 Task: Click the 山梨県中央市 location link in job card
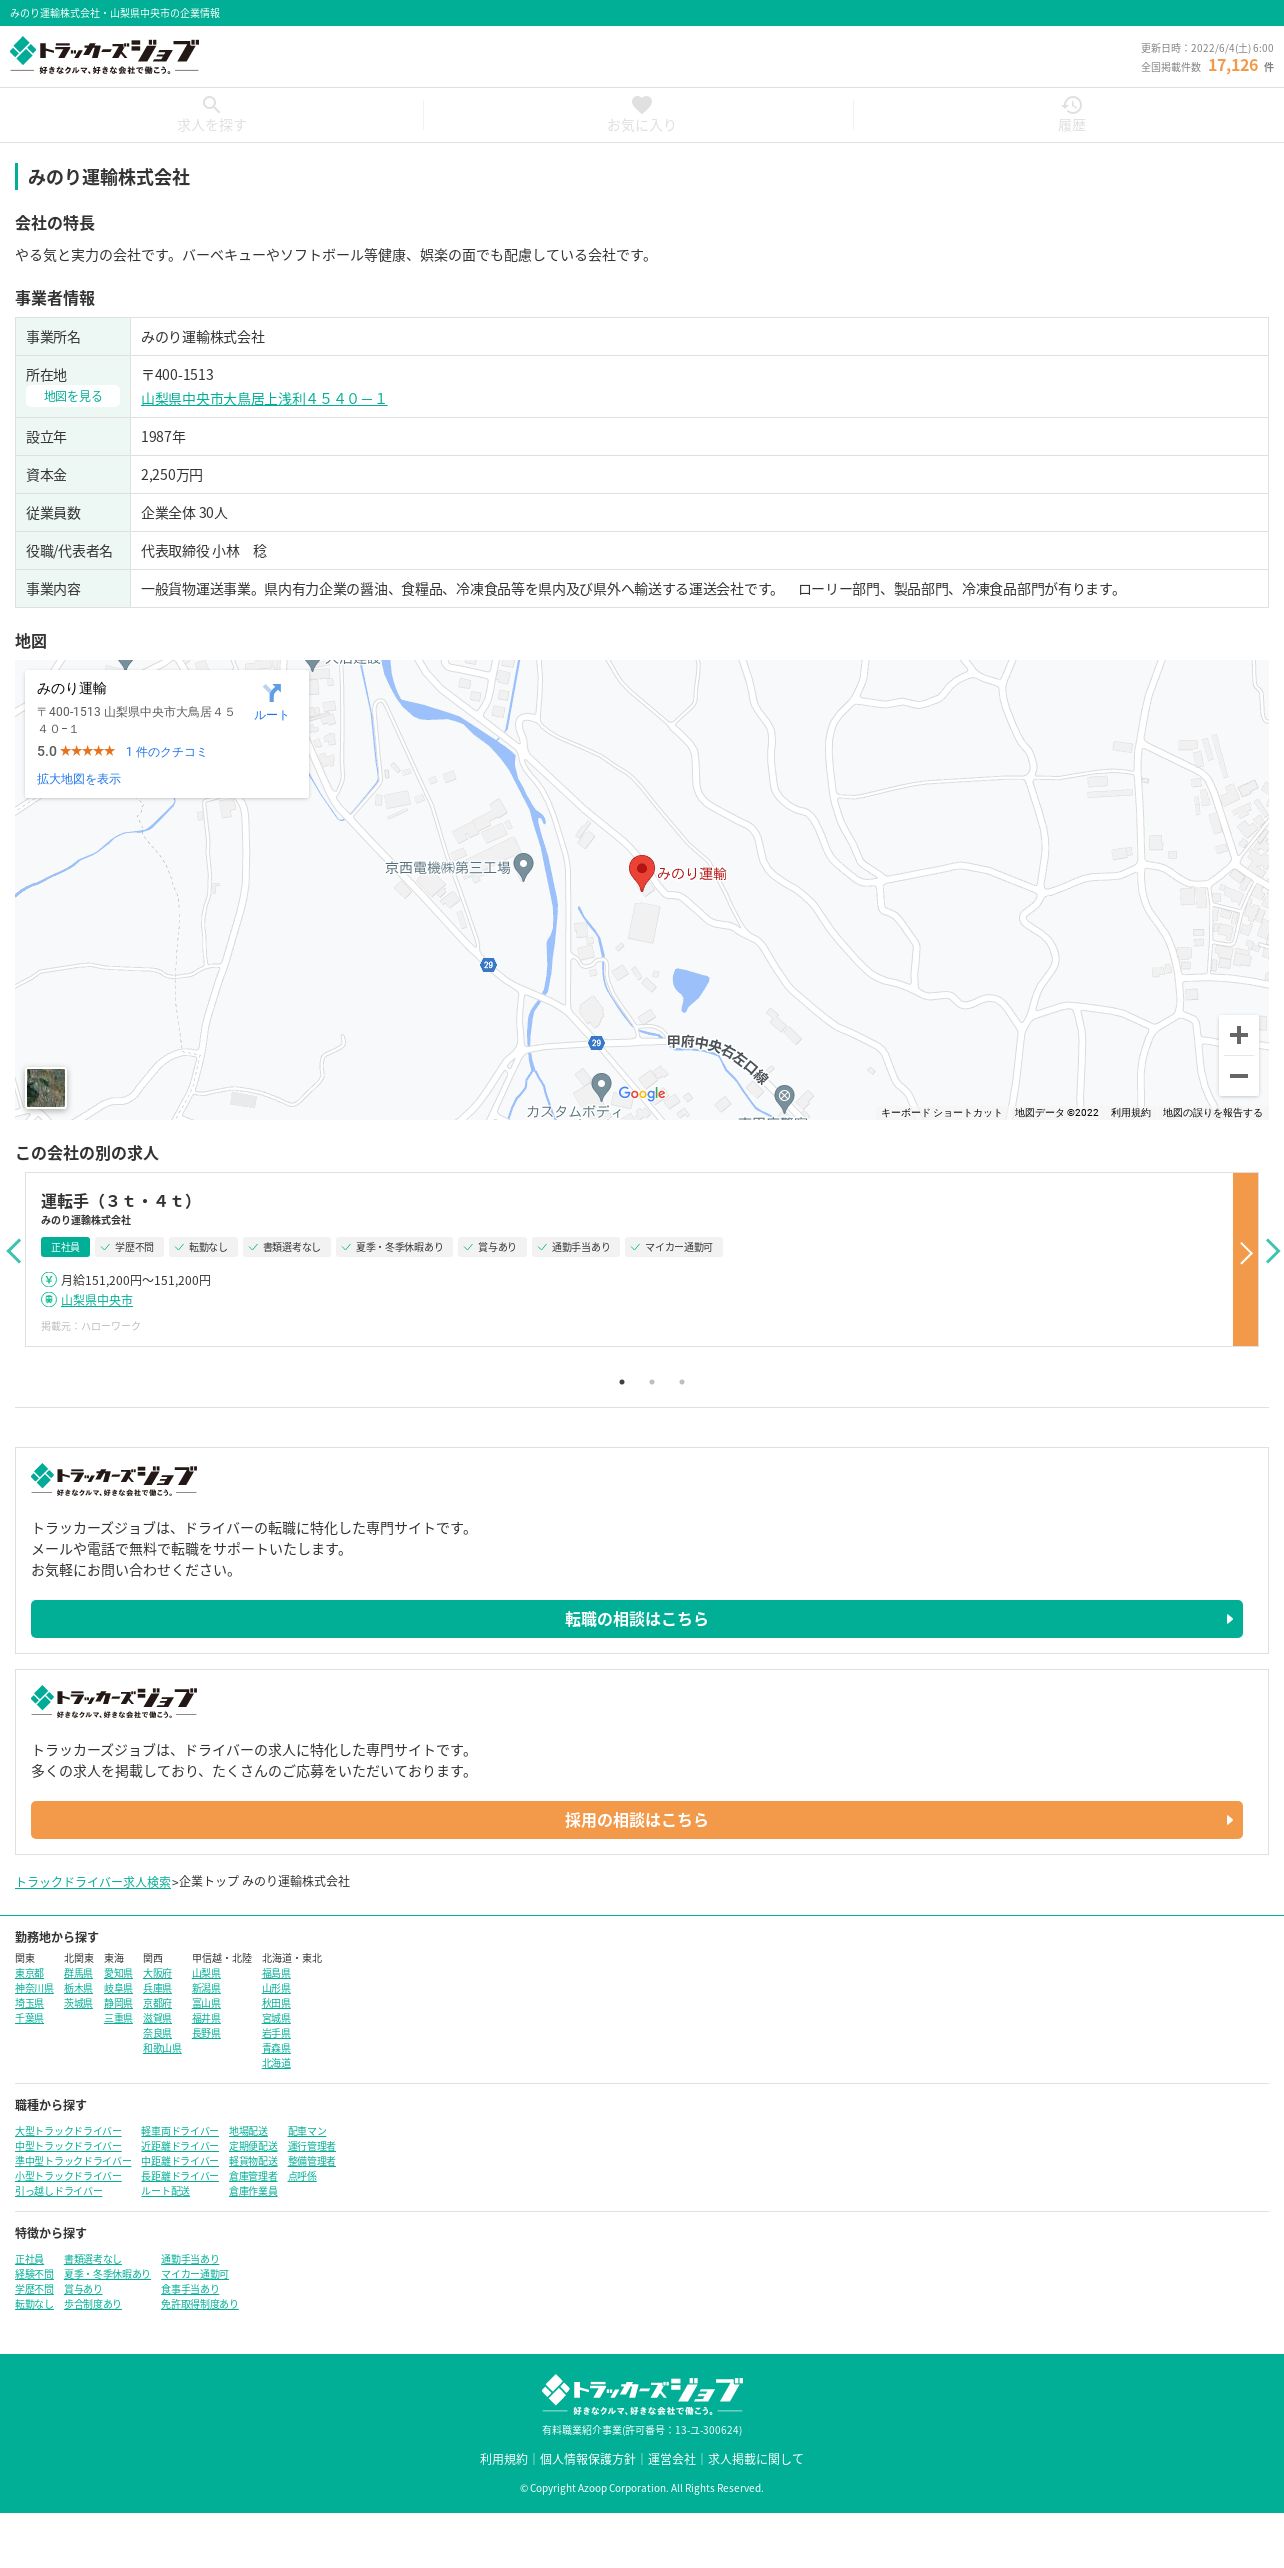point(97,1300)
